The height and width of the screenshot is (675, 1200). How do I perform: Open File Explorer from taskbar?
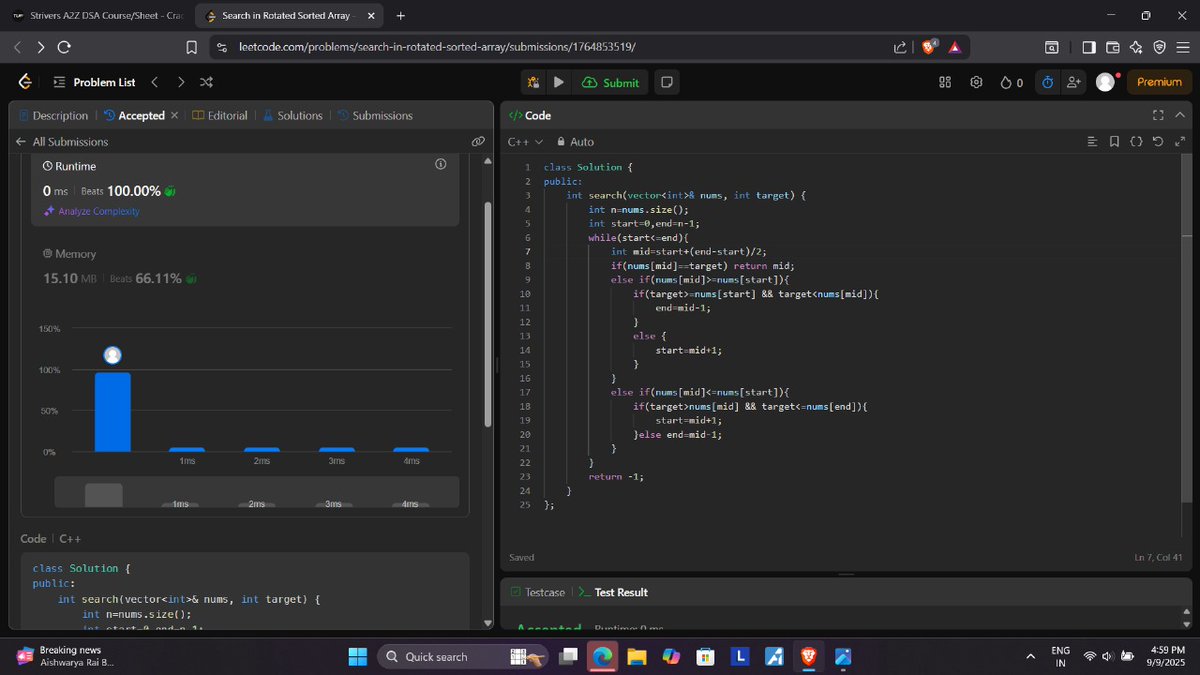(x=636, y=657)
